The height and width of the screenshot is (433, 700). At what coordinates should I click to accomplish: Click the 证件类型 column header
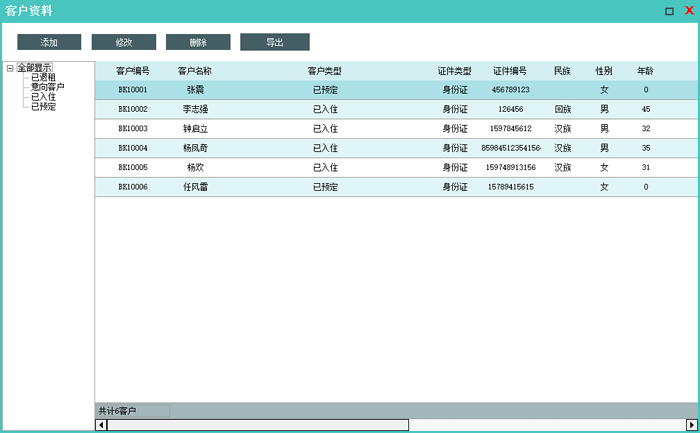coord(454,71)
